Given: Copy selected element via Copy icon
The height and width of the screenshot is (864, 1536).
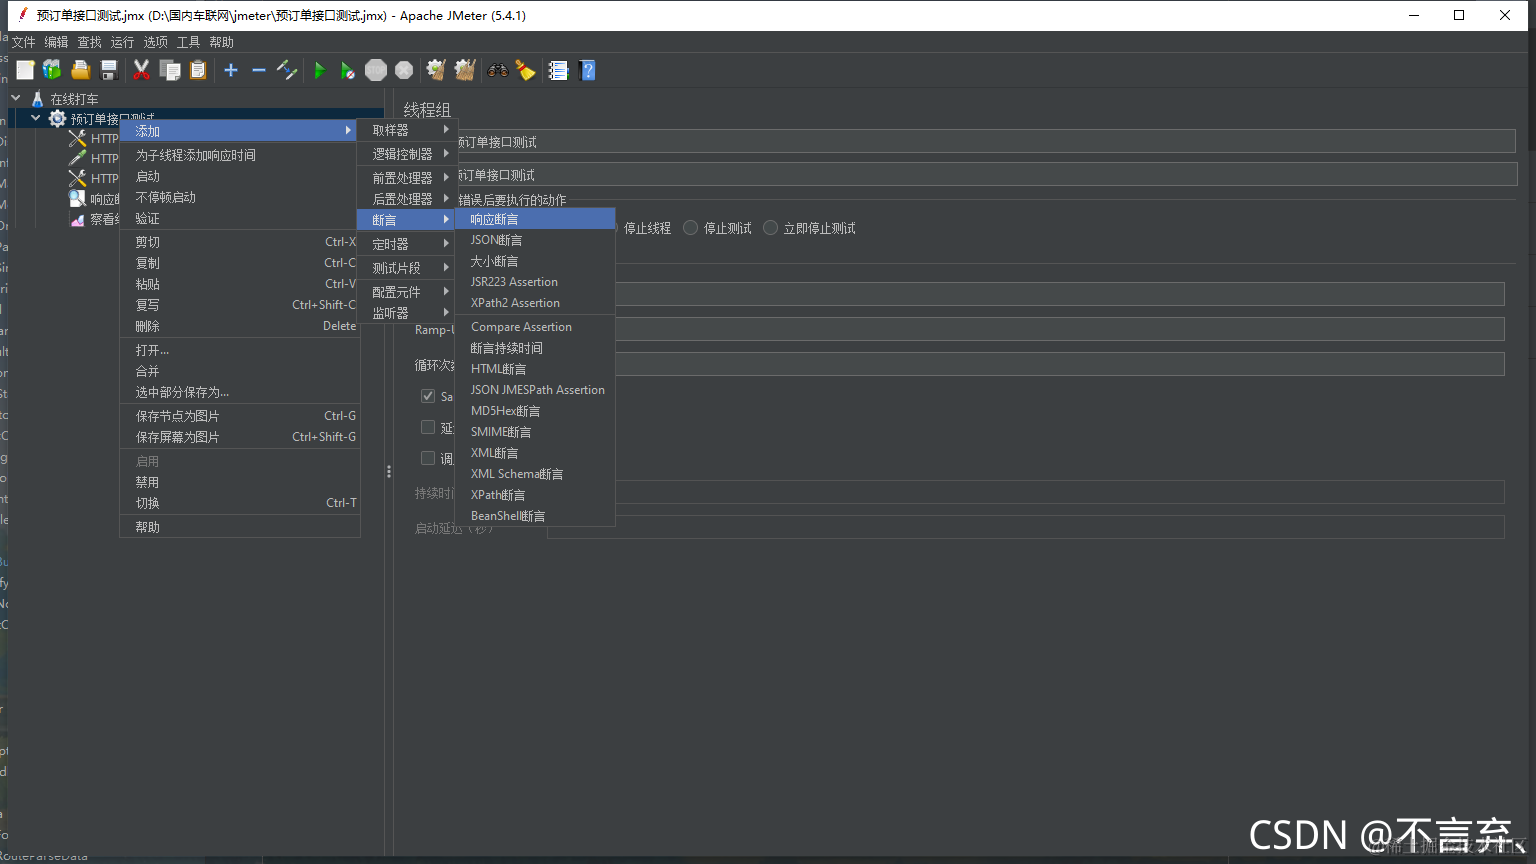Looking at the screenshot, I should pyautogui.click(x=170, y=70).
